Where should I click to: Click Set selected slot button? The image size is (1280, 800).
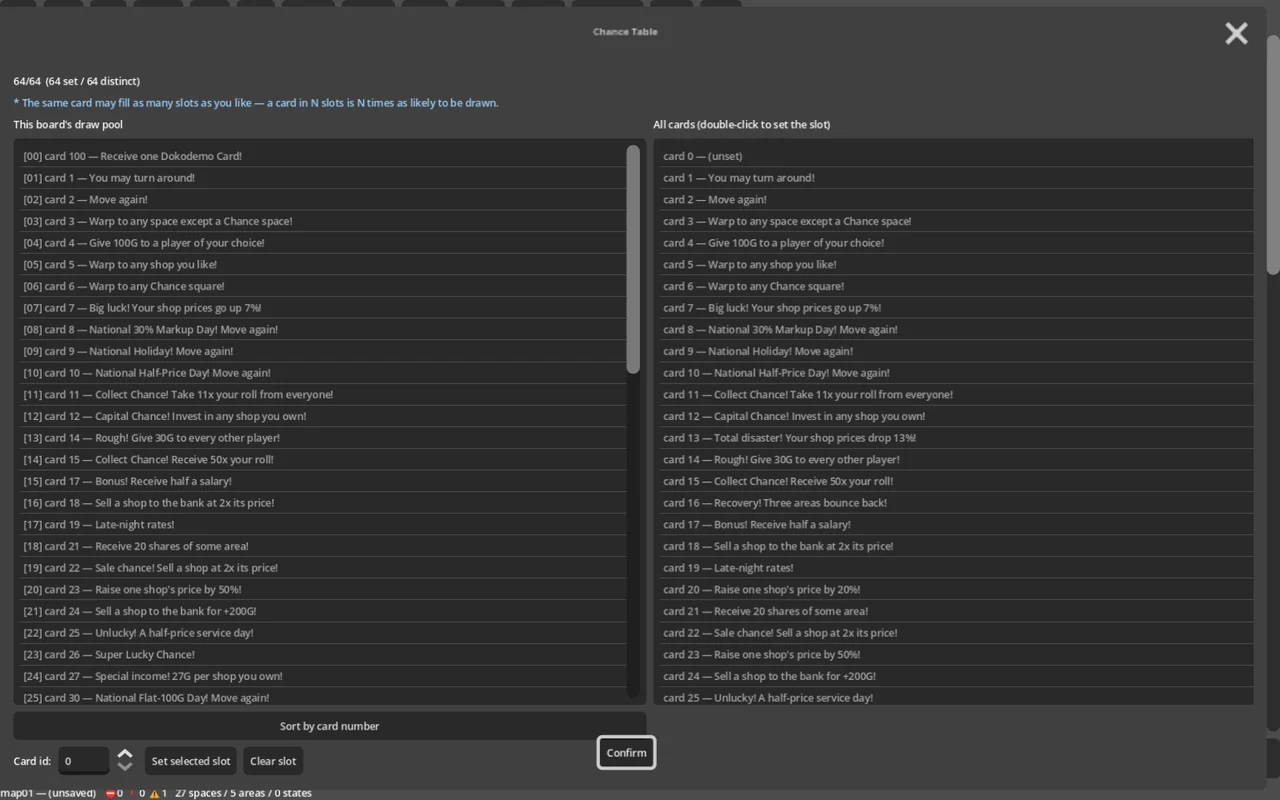pyautogui.click(x=191, y=761)
